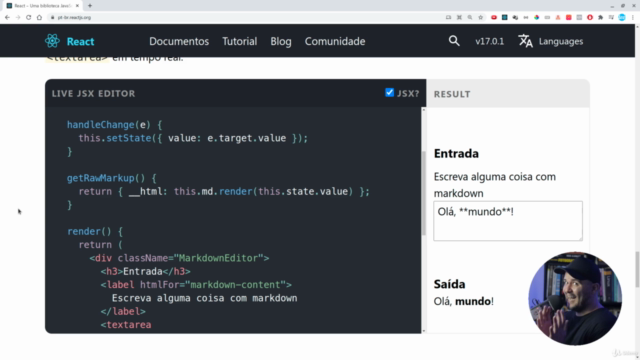Image resolution: width=640 pixels, height=360 pixels.
Task: Select the React browser tab
Action: pos(42,6)
